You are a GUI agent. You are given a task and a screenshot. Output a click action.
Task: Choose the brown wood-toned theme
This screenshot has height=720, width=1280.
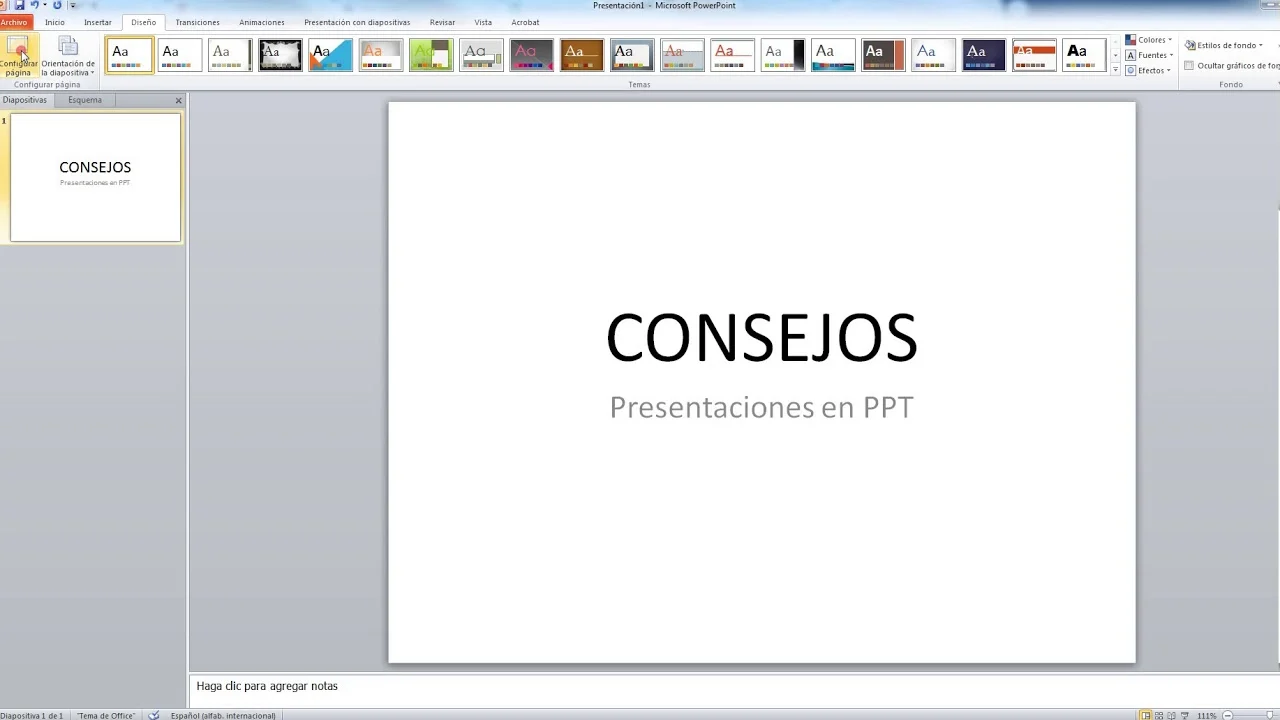coord(581,55)
